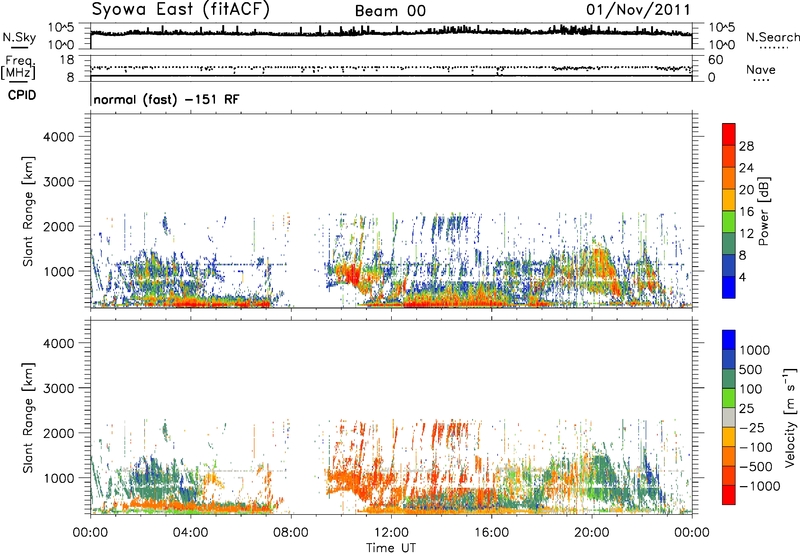Click the "8" frequency axis tick

click(70, 78)
